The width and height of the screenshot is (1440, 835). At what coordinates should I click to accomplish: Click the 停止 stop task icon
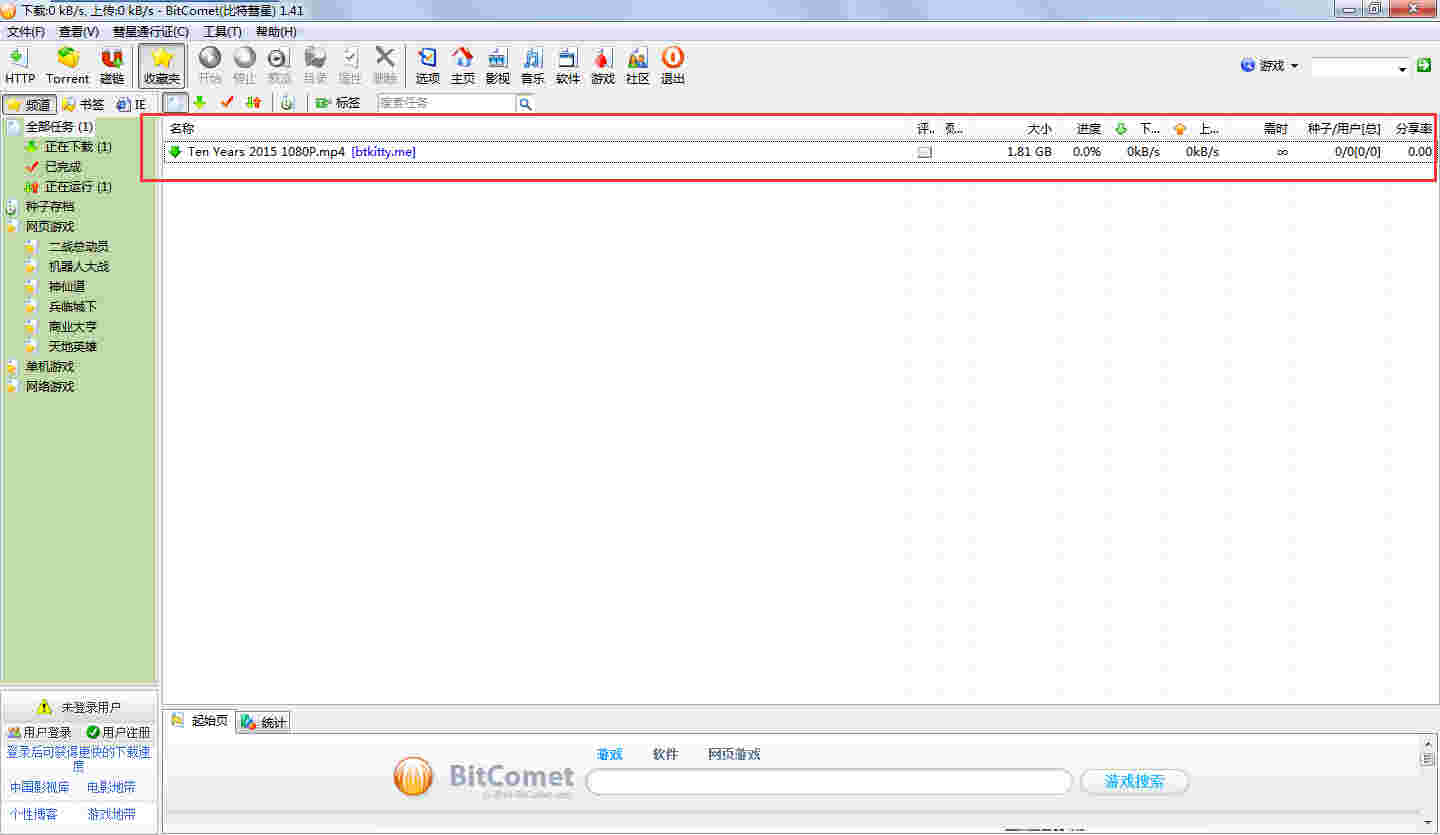pyautogui.click(x=244, y=66)
